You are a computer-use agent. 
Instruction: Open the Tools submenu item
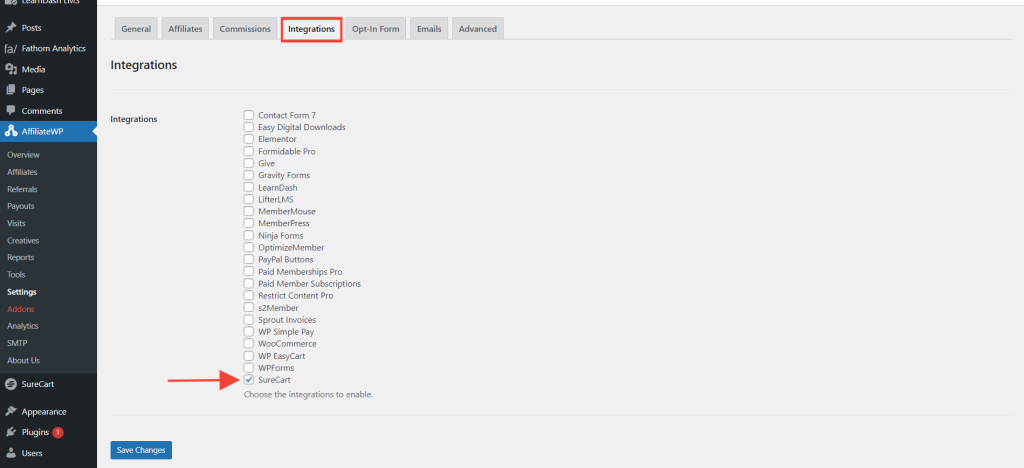[x=16, y=275]
